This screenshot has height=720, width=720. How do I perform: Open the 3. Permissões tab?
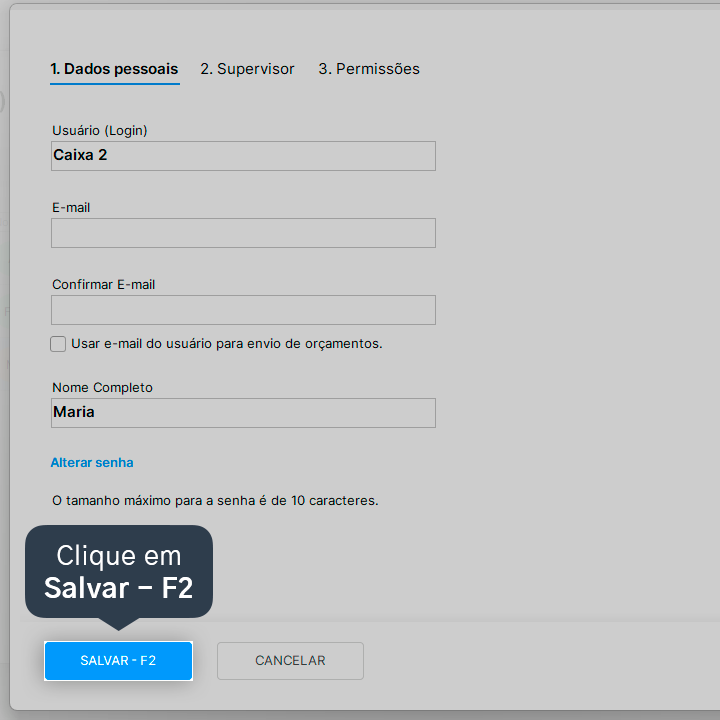(369, 69)
